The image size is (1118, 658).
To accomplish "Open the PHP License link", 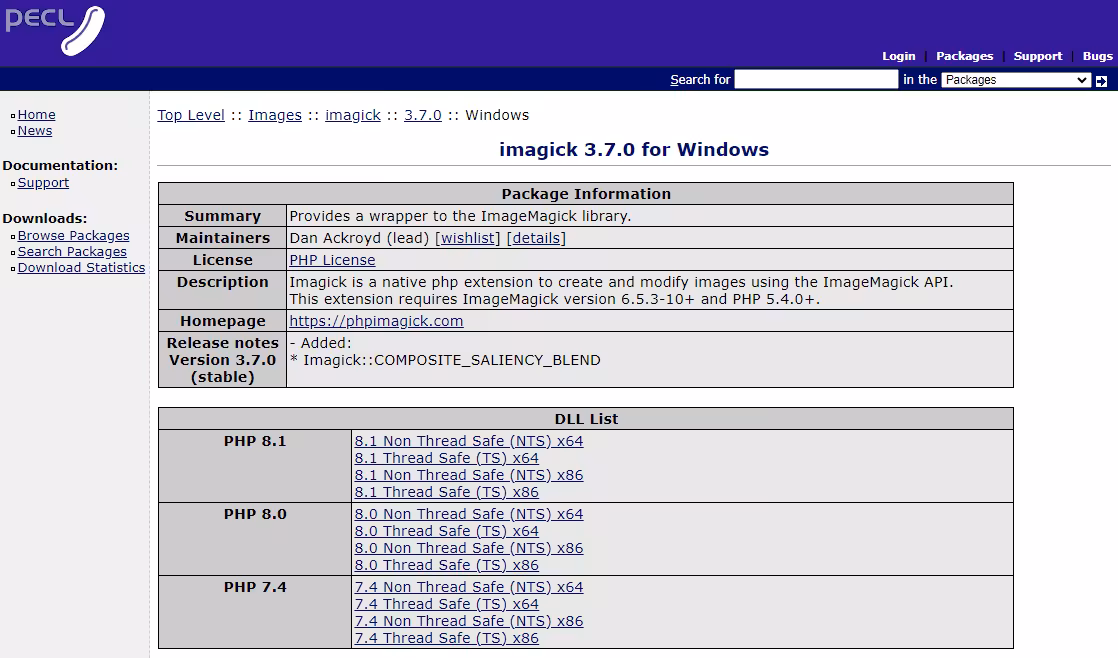I will [x=332, y=260].
